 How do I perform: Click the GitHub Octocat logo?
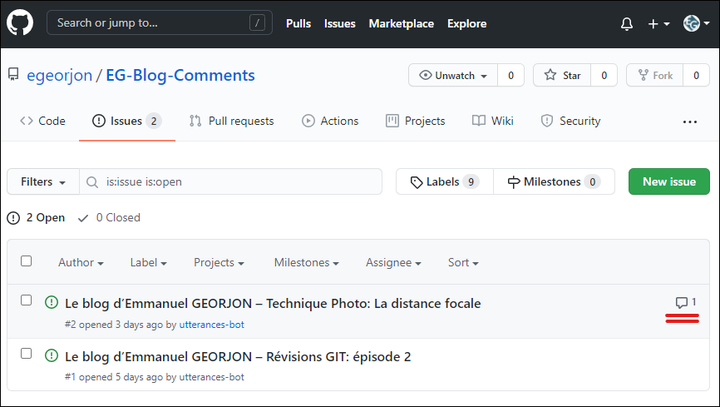coord(20,23)
